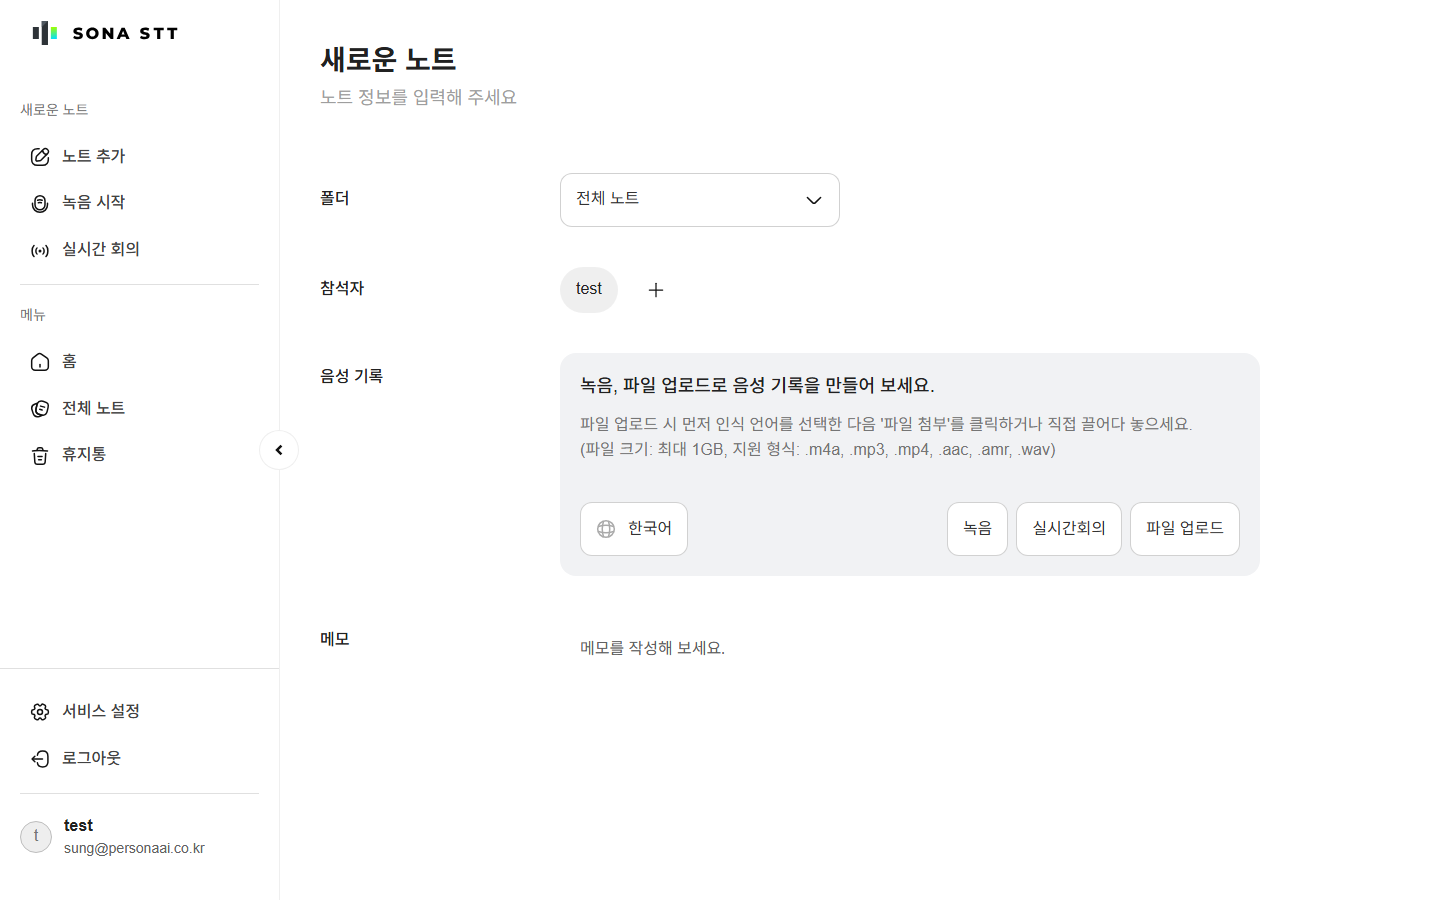Click the recording start microphone icon
The height and width of the screenshot is (900, 1440).
tap(40, 203)
